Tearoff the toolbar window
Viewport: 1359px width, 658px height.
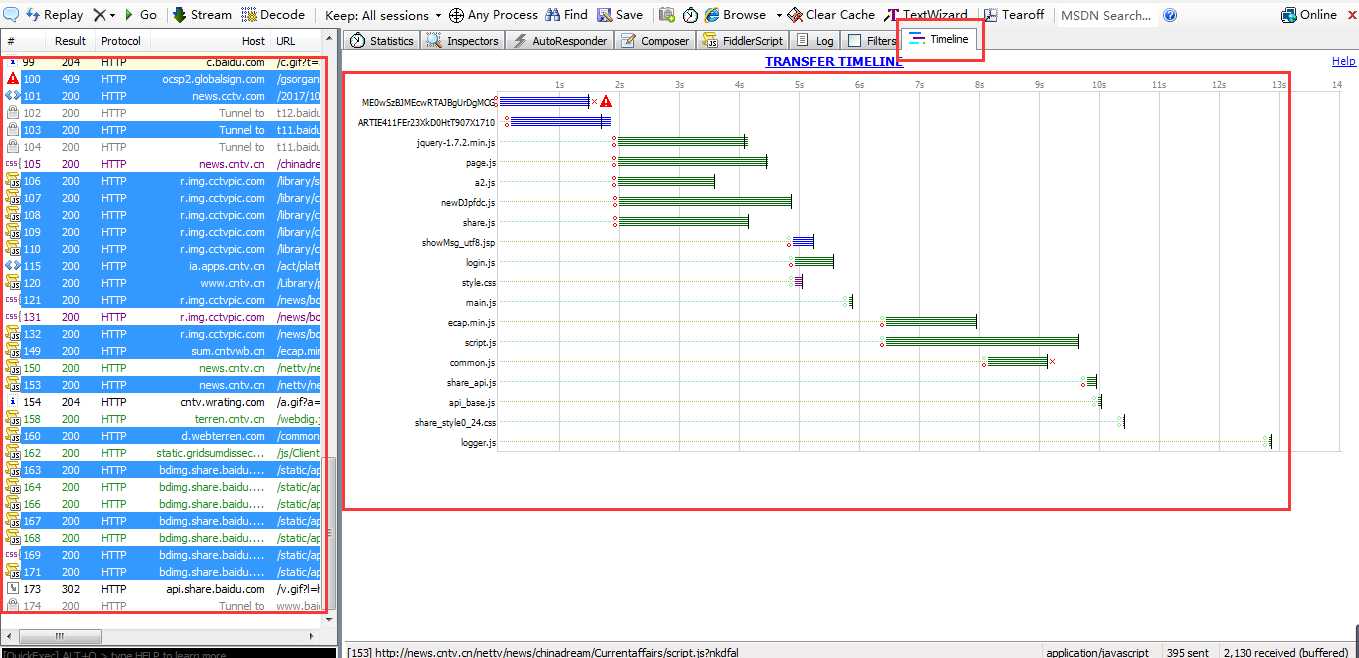(1013, 15)
